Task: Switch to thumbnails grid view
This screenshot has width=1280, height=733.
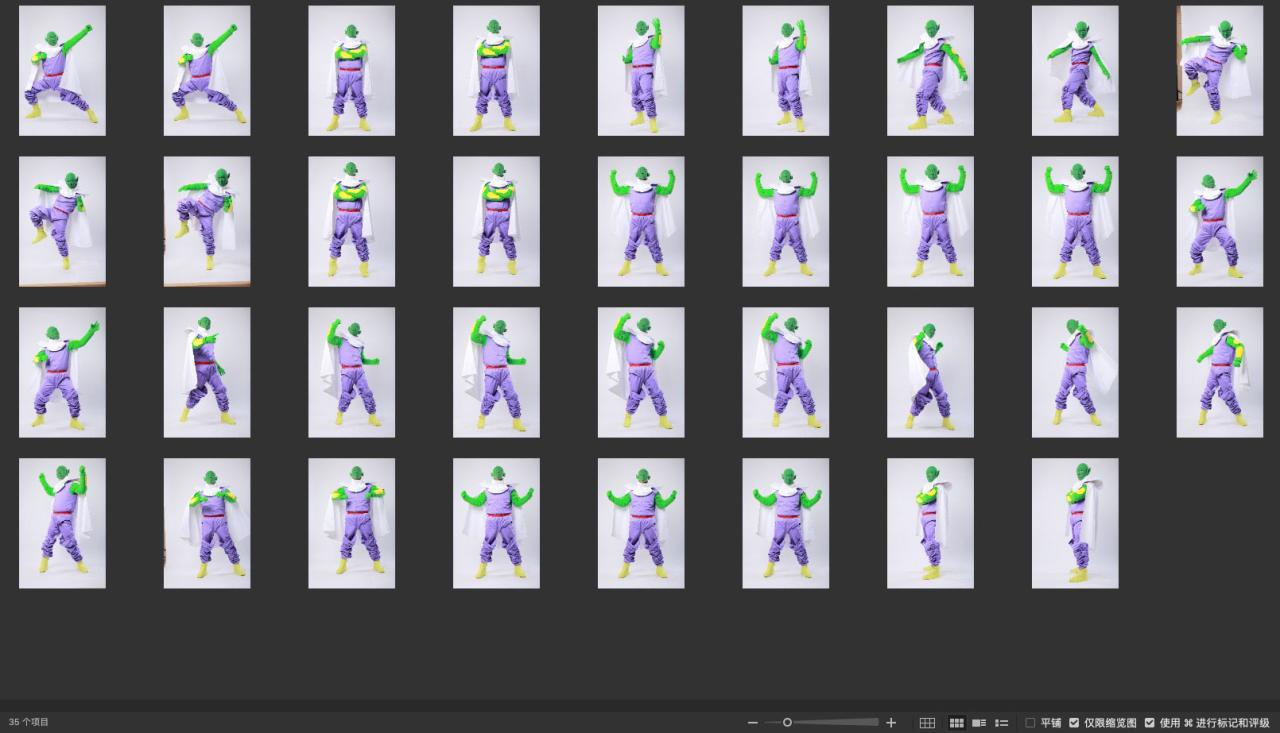Action: (956, 722)
